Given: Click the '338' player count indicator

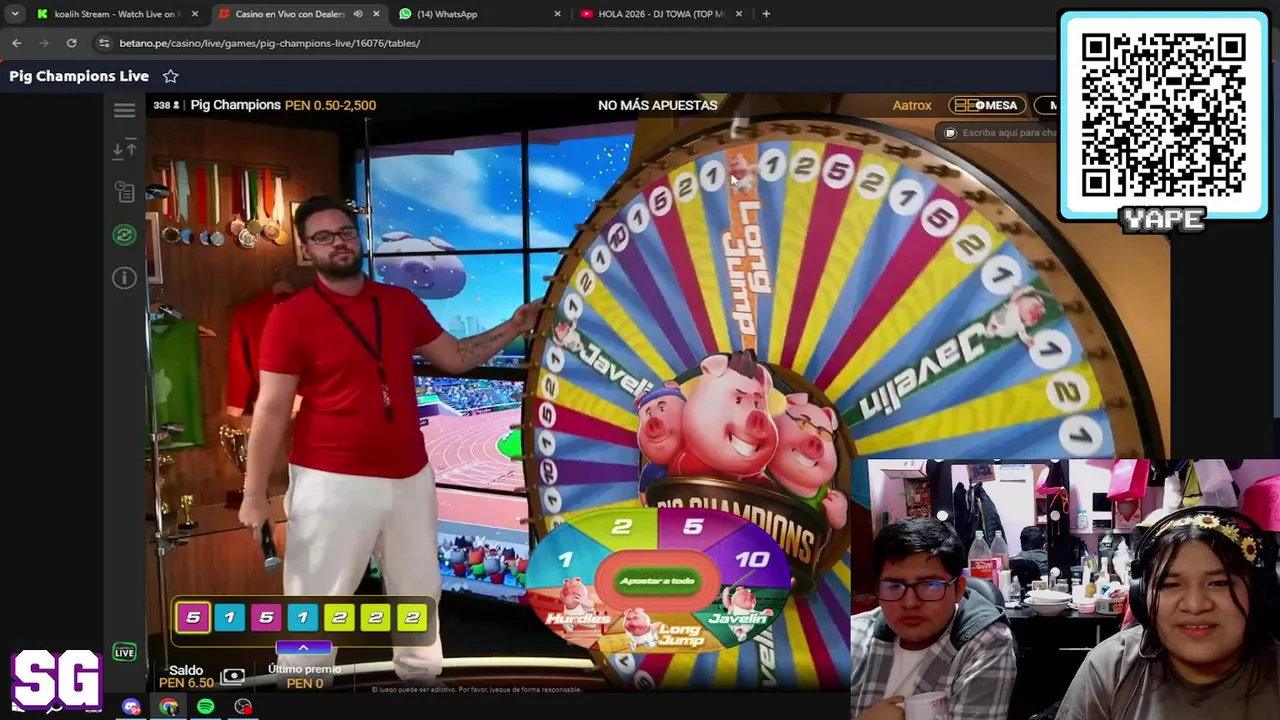Looking at the screenshot, I should tap(166, 105).
